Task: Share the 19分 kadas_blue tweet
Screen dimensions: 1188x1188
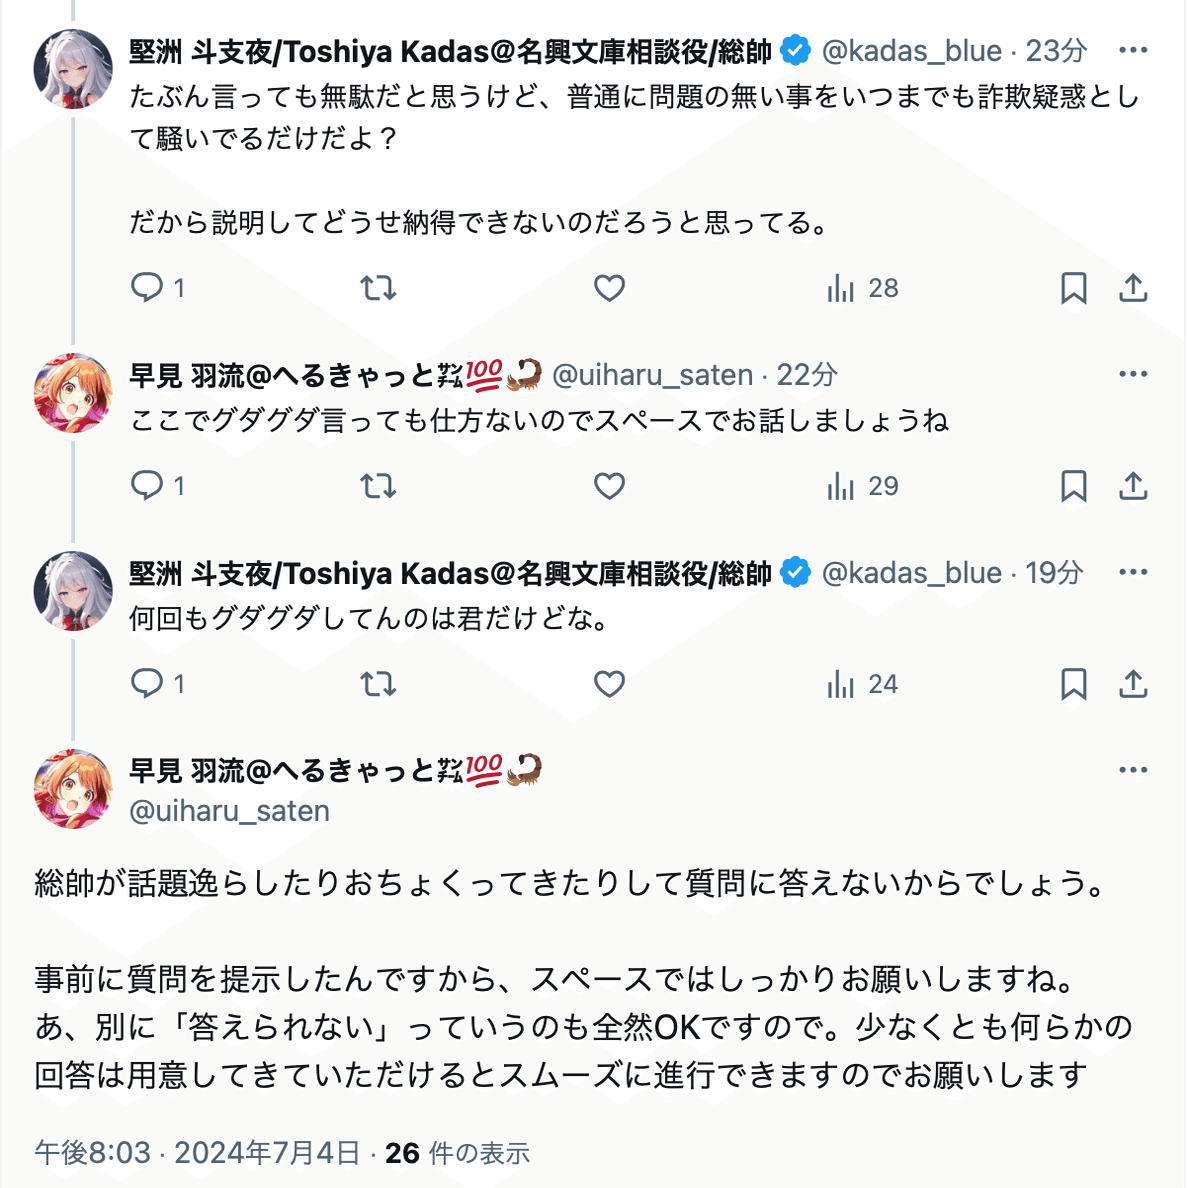Action: (x=1133, y=684)
